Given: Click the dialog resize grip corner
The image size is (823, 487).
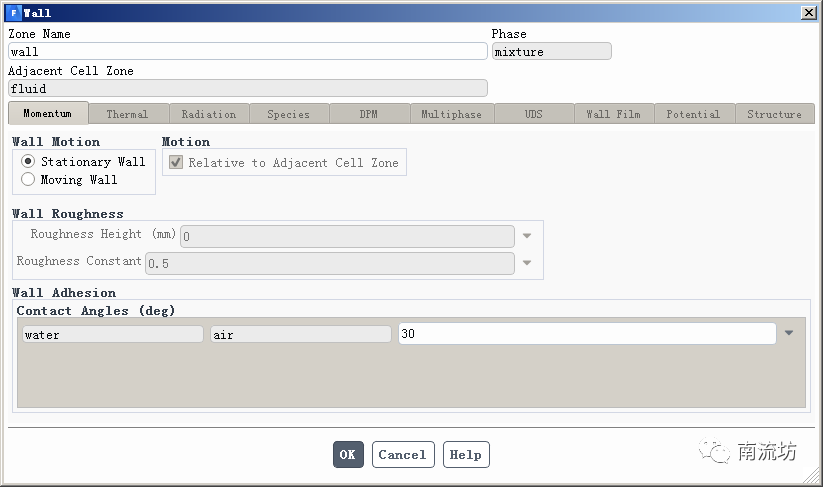Looking at the screenshot, I should pyautogui.click(x=812, y=475).
